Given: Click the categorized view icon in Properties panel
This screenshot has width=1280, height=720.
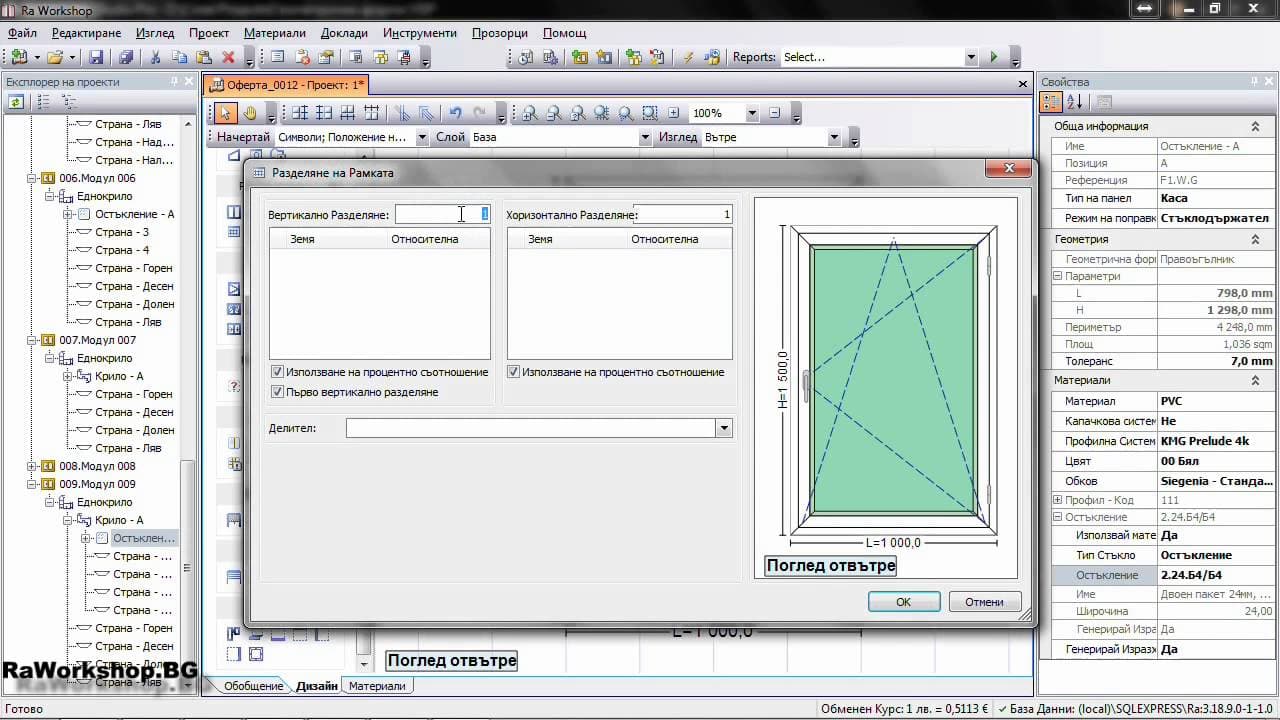Looking at the screenshot, I should click(x=1051, y=102).
